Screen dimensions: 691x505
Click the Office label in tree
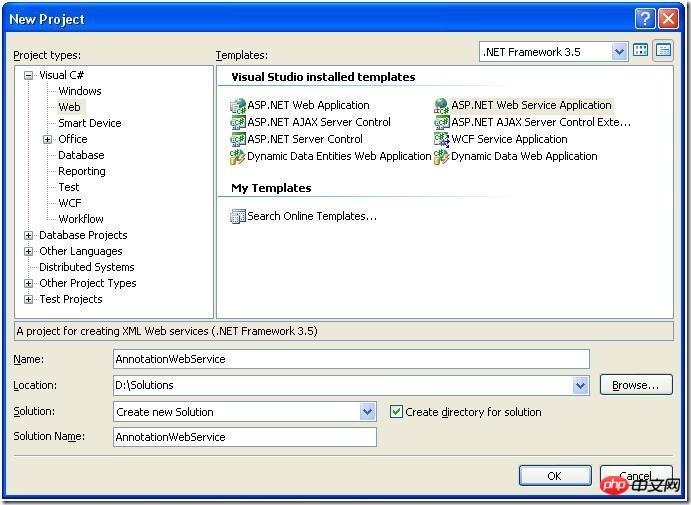click(x=73, y=139)
